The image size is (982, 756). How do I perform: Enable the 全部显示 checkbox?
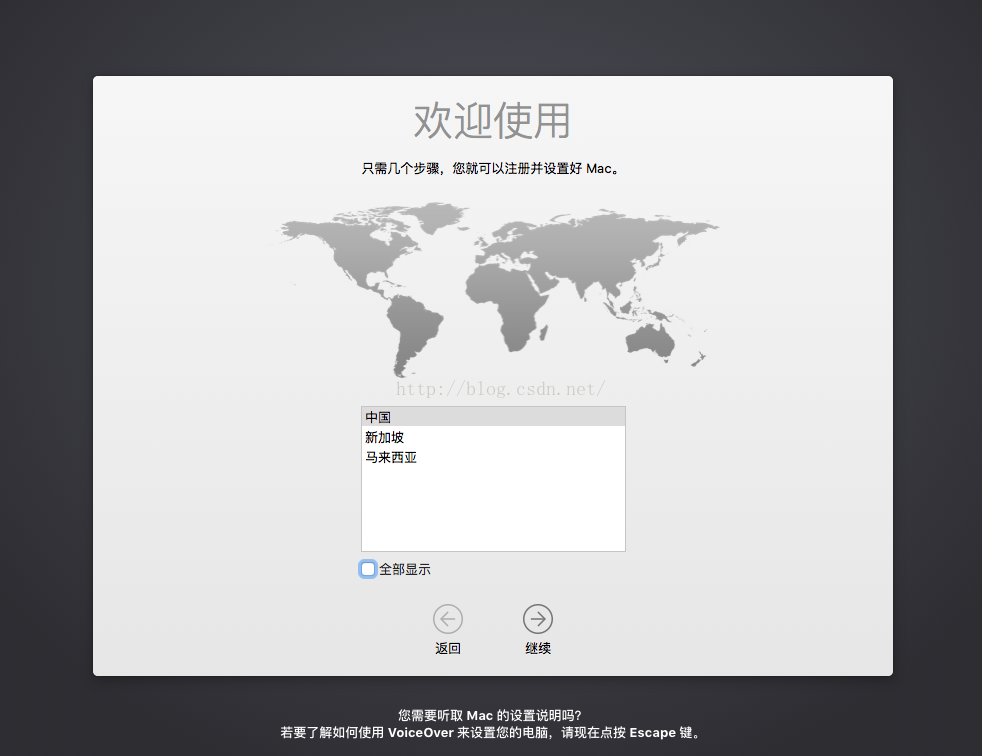point(368,569)
